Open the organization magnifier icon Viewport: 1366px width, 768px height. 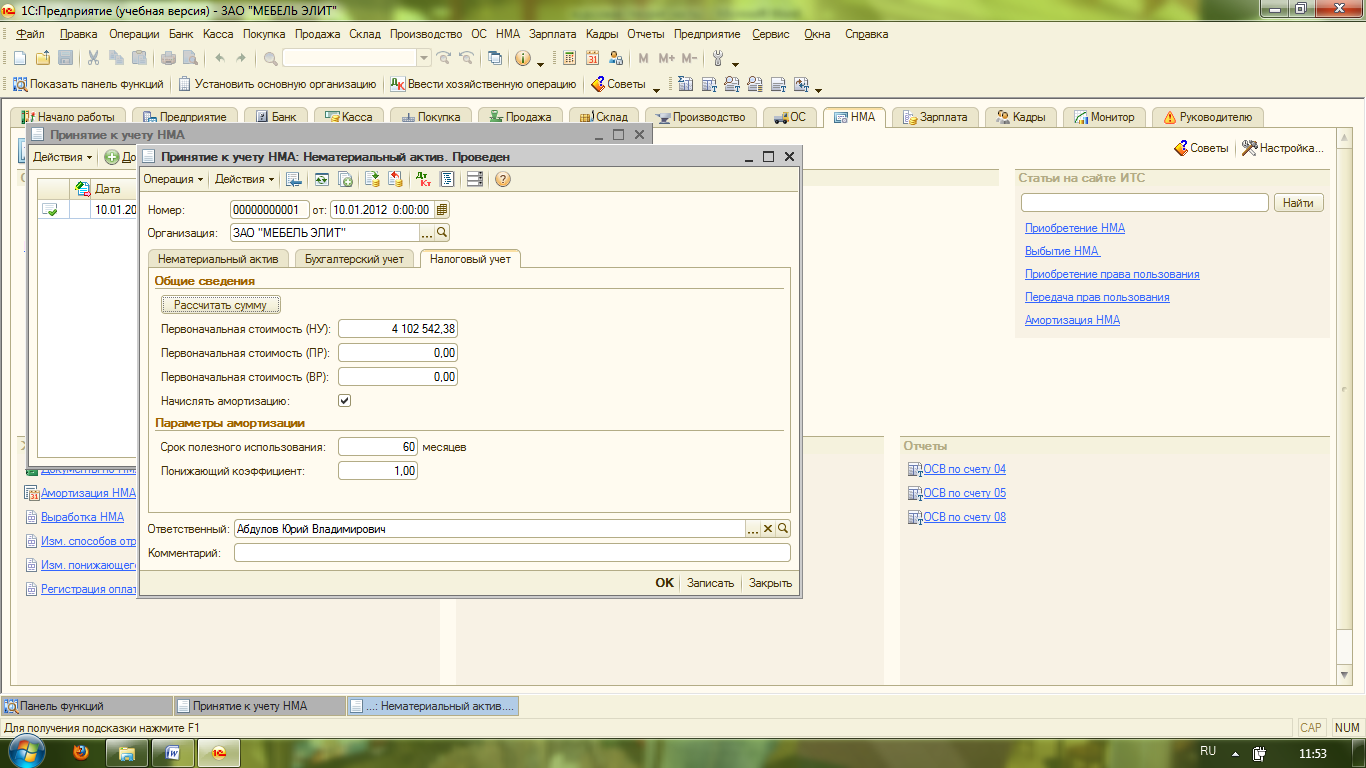[x=442, y=232]
